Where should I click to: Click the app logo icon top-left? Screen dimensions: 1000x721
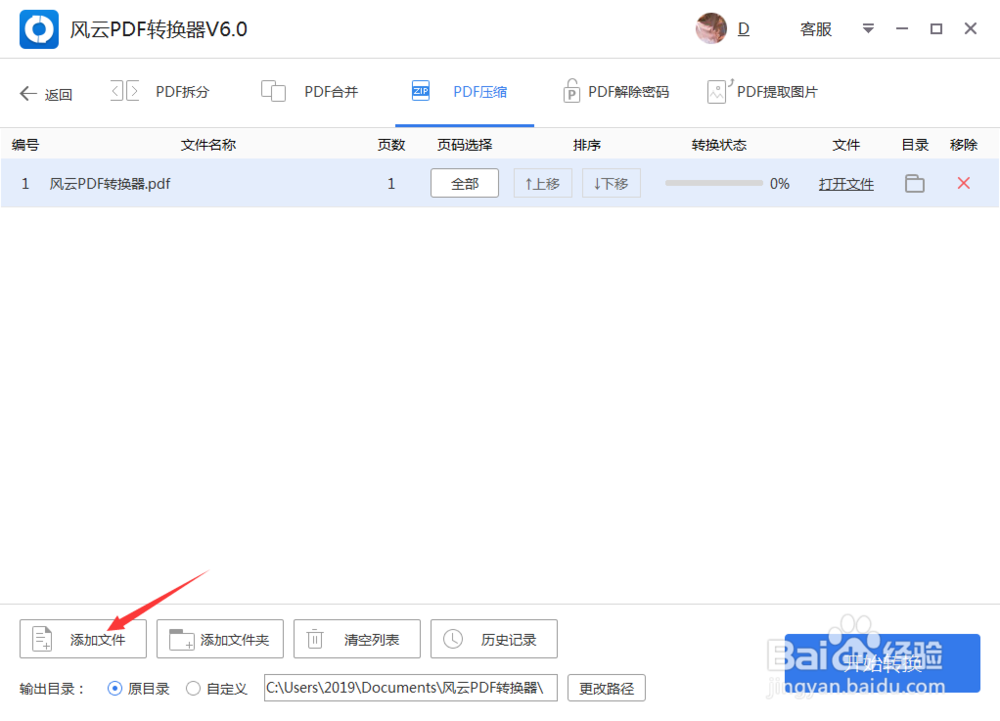(x=38, y=29)
